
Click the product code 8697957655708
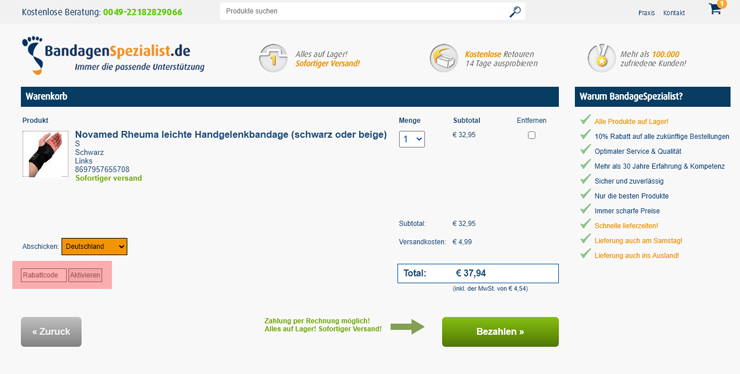coord(102,170)
